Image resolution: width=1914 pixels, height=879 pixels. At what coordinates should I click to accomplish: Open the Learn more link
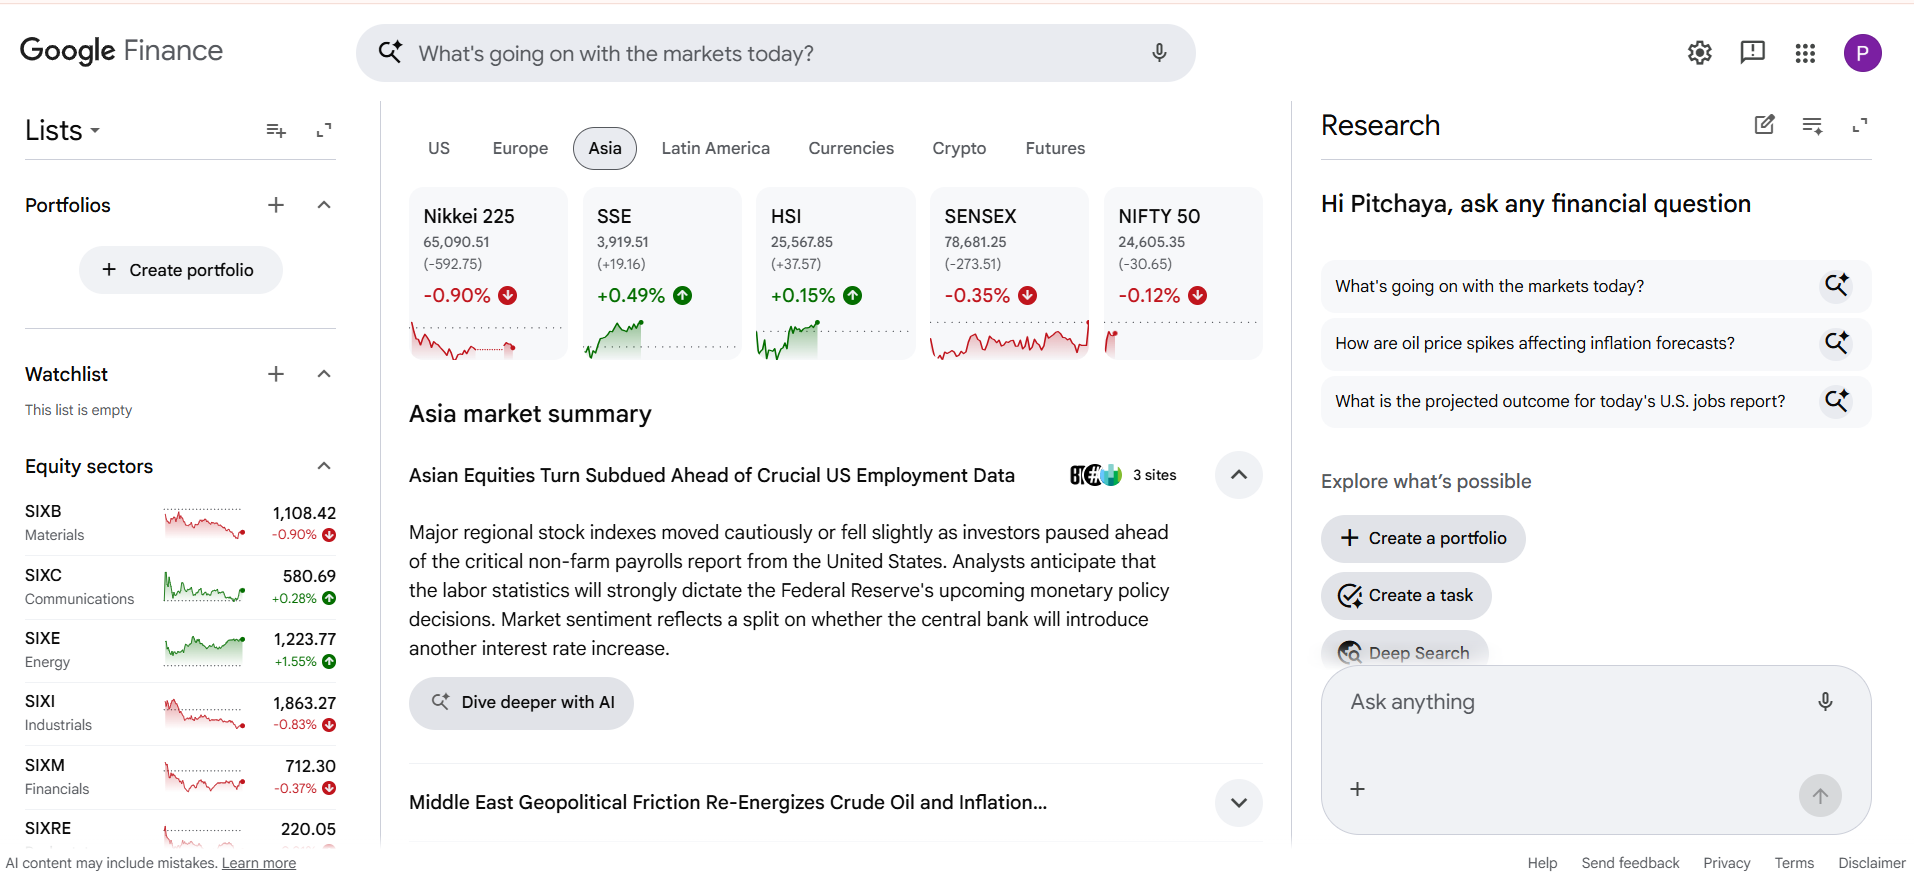tap(259, 863)
